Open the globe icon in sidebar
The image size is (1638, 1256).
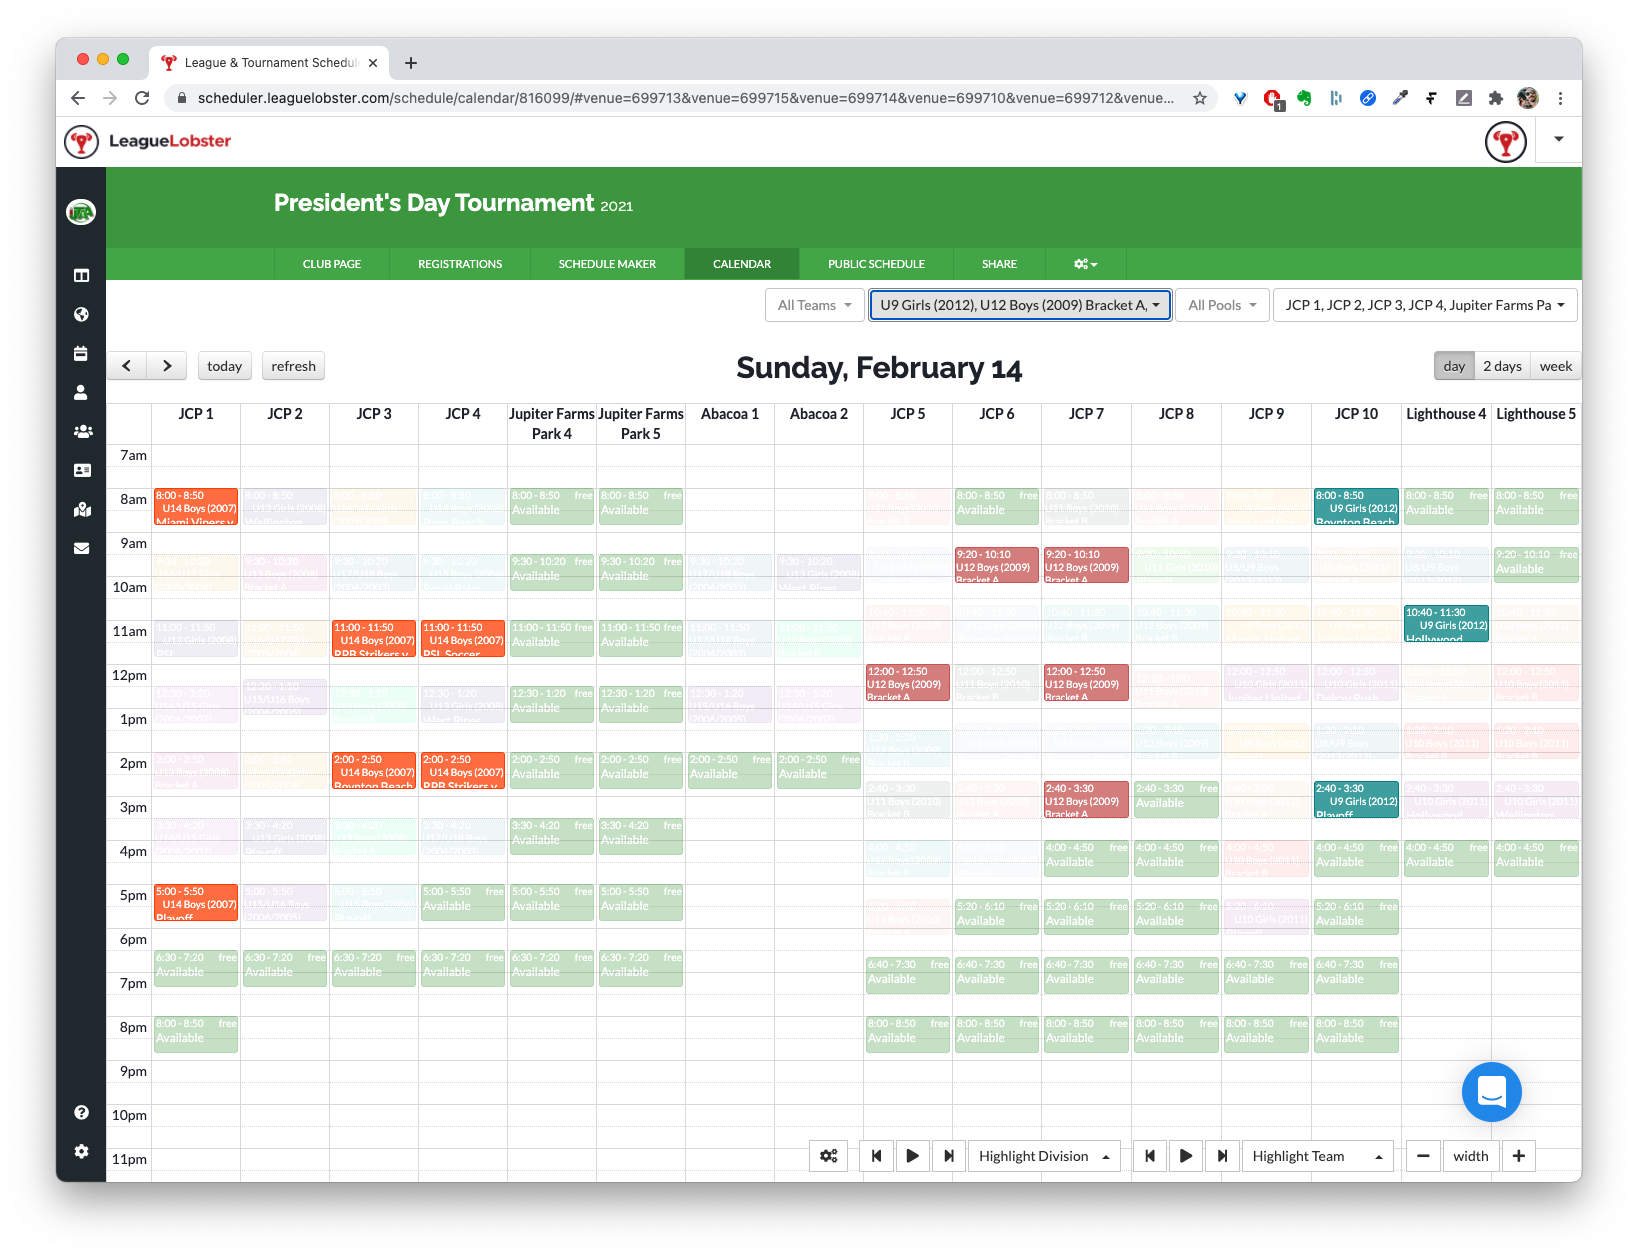point(81,314)
